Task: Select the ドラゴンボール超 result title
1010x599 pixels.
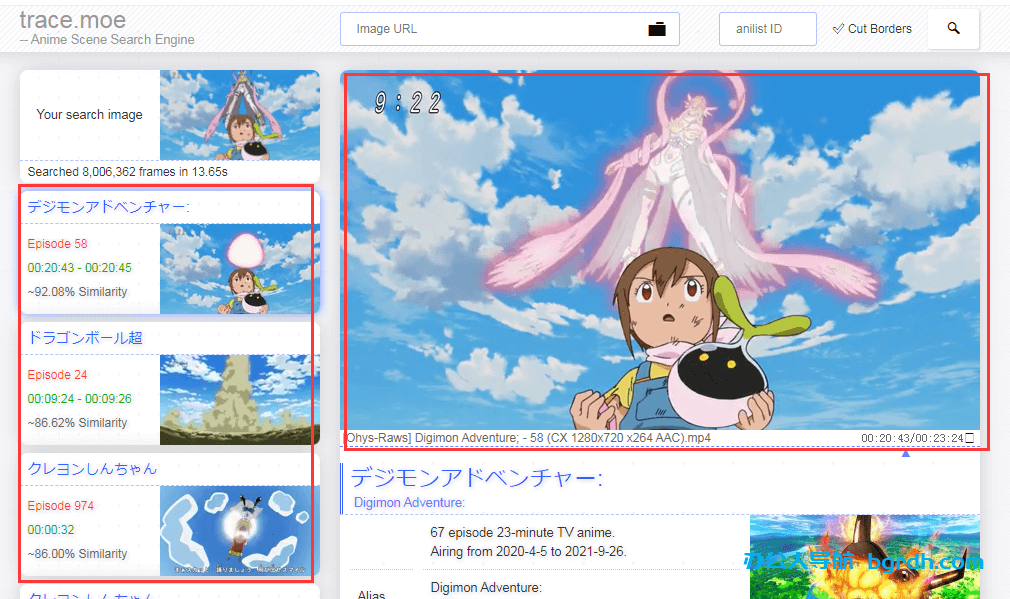Action: click(x=85, y=338)
